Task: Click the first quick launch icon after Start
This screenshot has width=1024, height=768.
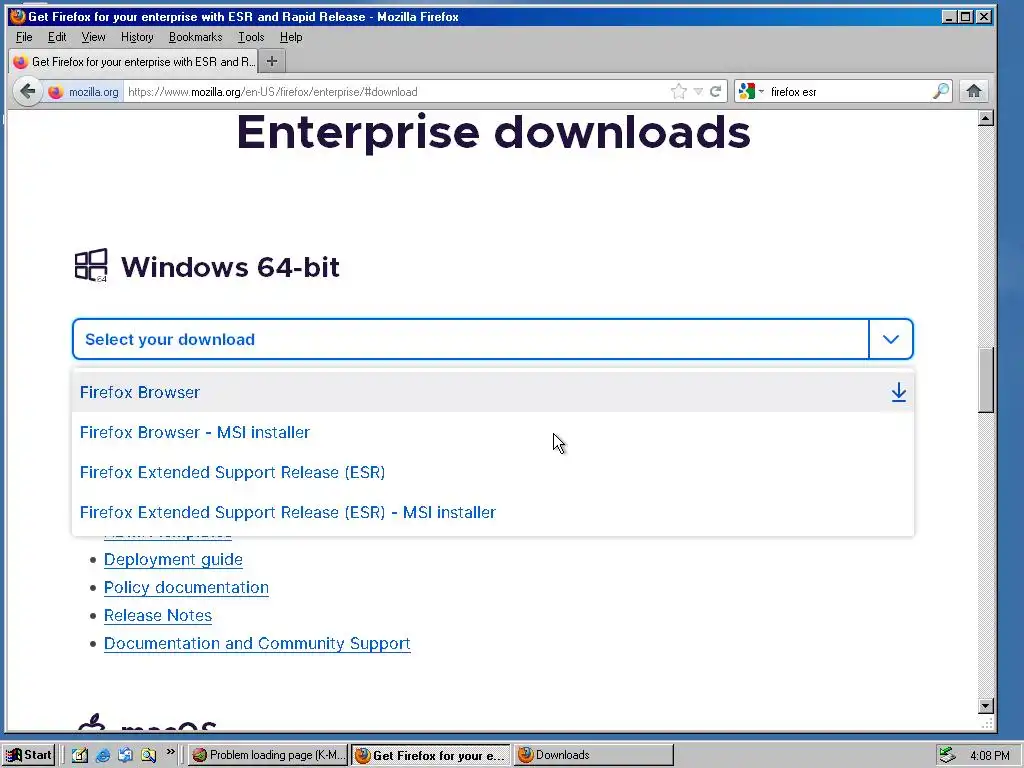Action: pos(80,756)
